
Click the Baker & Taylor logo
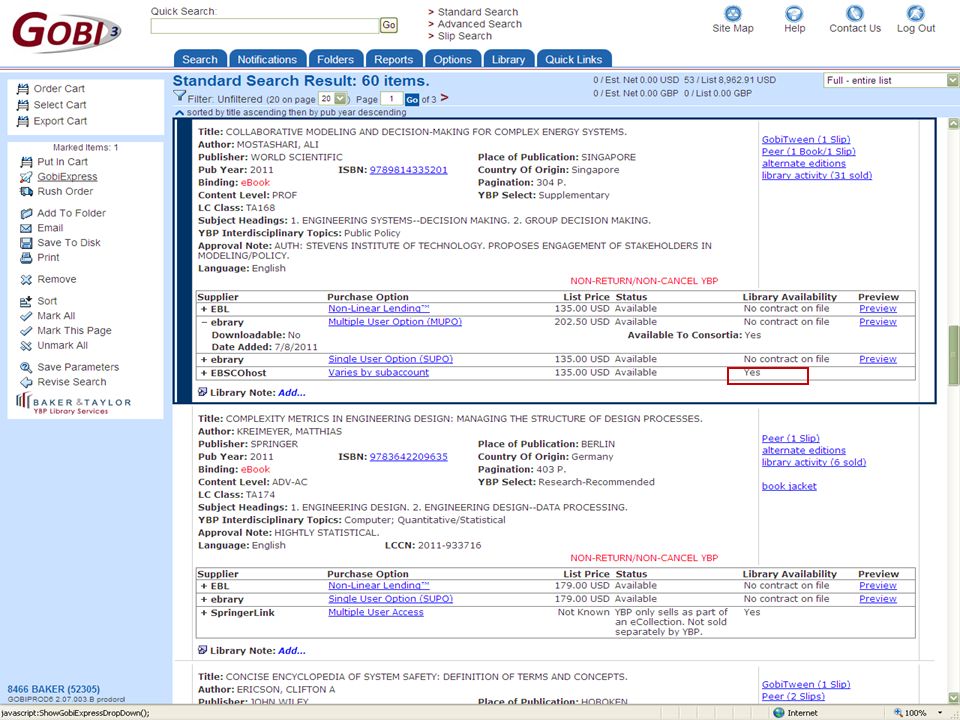tap(73, 404)
